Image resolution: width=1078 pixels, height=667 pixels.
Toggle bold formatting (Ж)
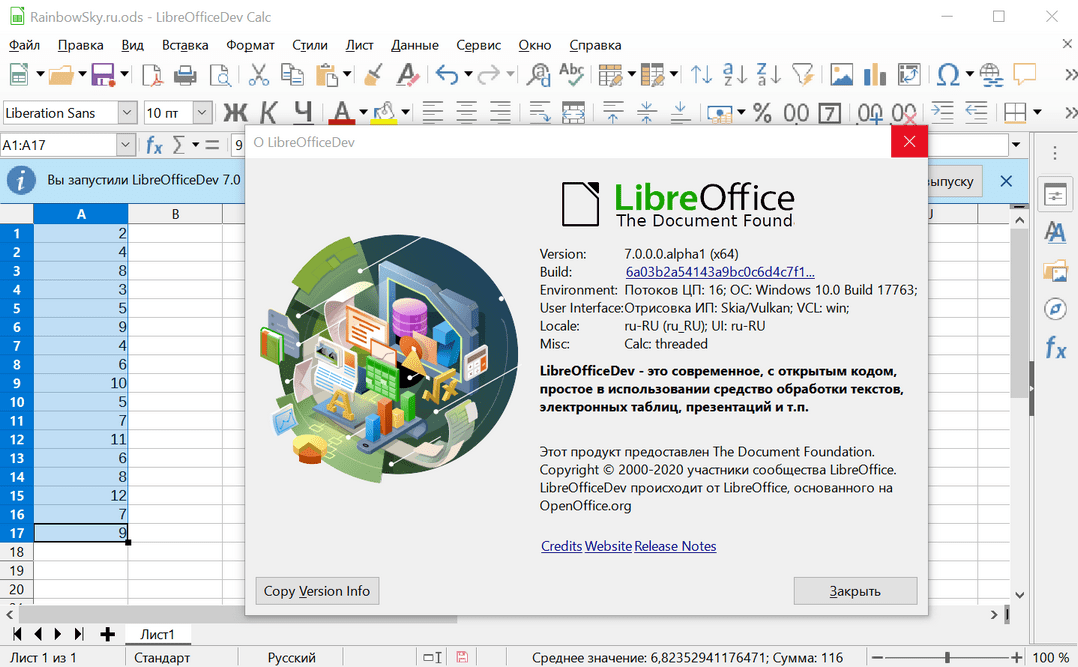[x=235, y=113]
